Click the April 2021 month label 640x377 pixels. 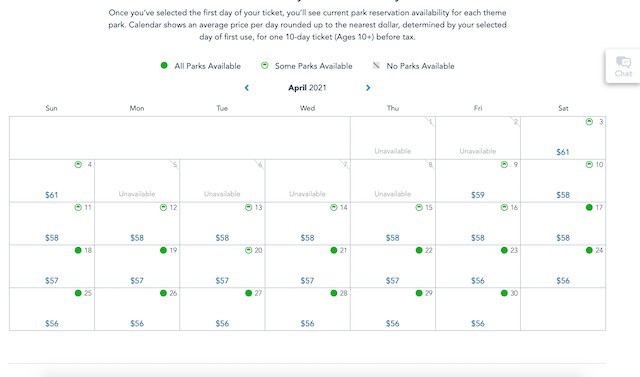click(307, 88)
